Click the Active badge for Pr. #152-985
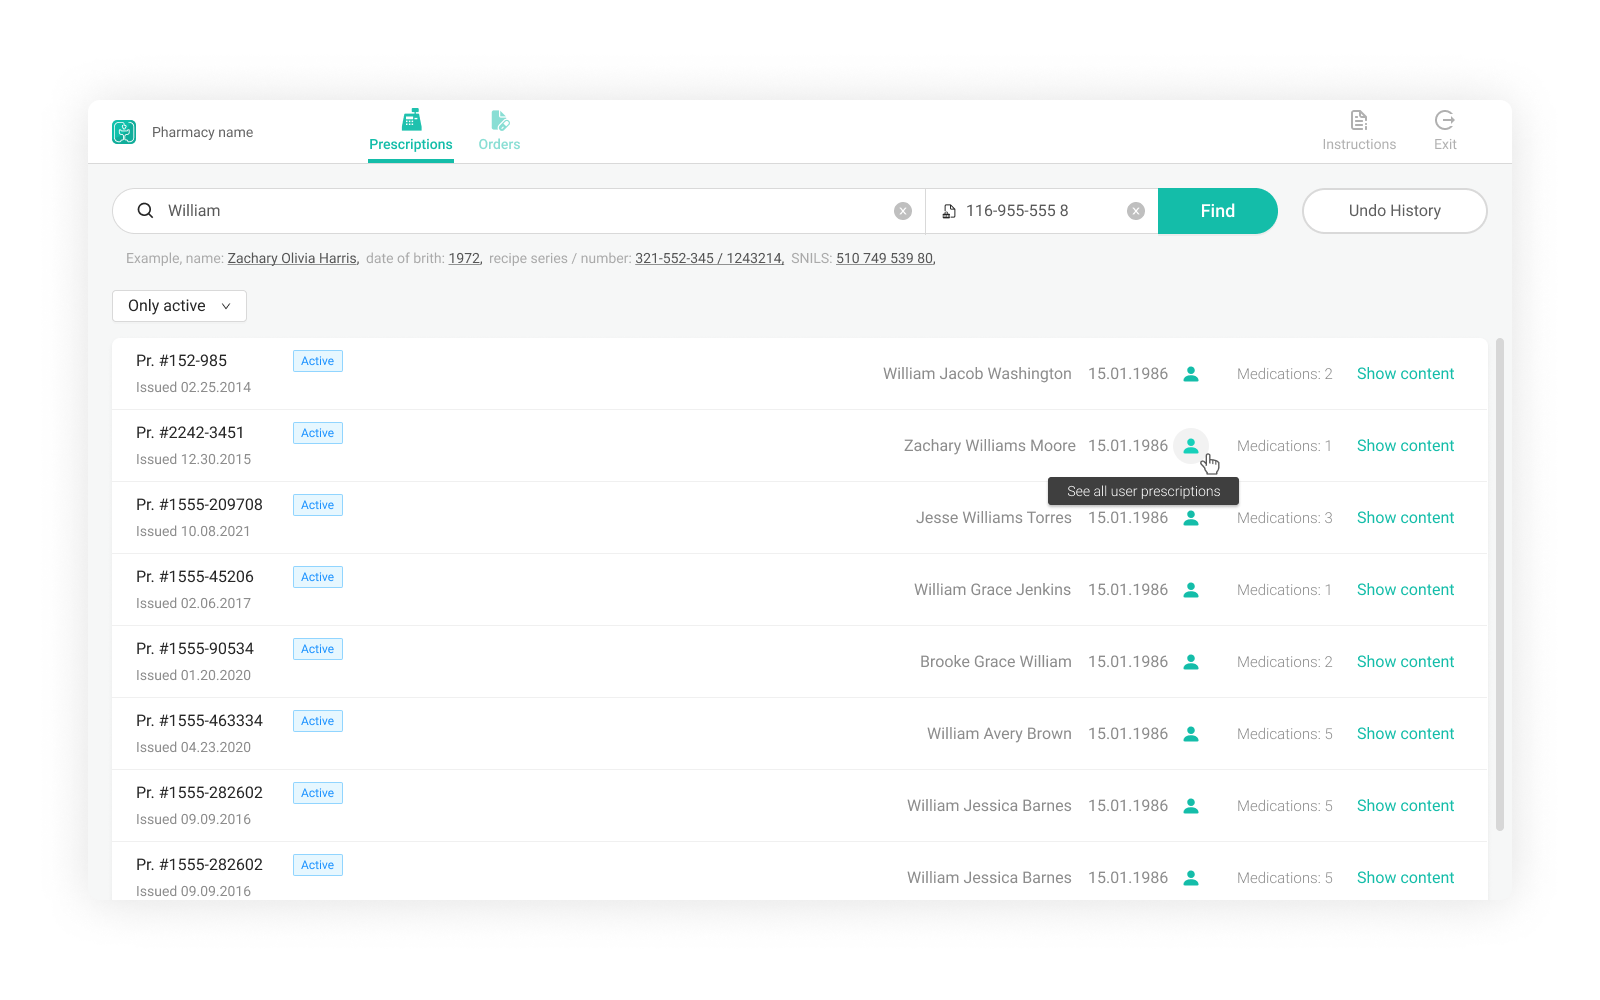The height and width of the screenshot is (1000, 1600). tap(318, 361)
